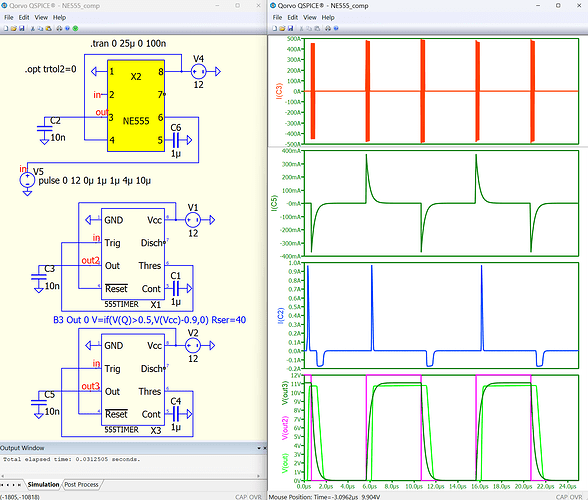The height and width of the screenshot is (500, 588).
Task: Open Output Window panel dropdown arrow
Action: point(259,448)
